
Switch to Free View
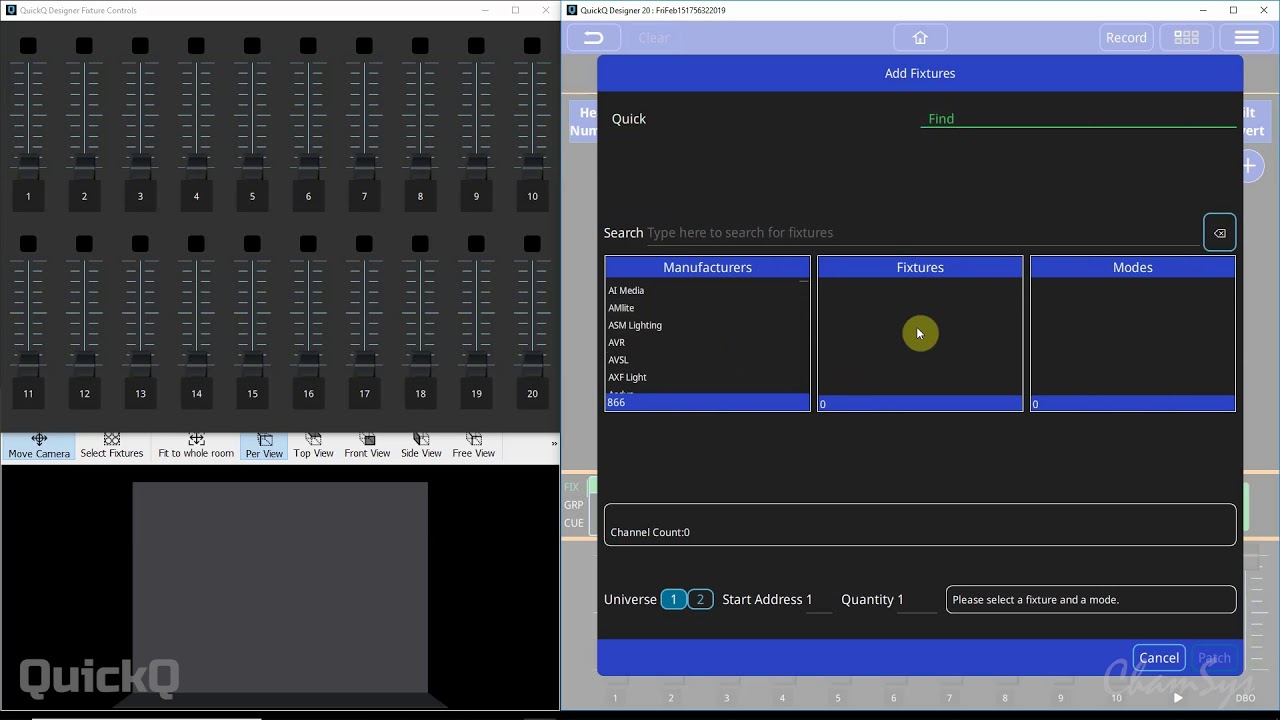[473, 446]
